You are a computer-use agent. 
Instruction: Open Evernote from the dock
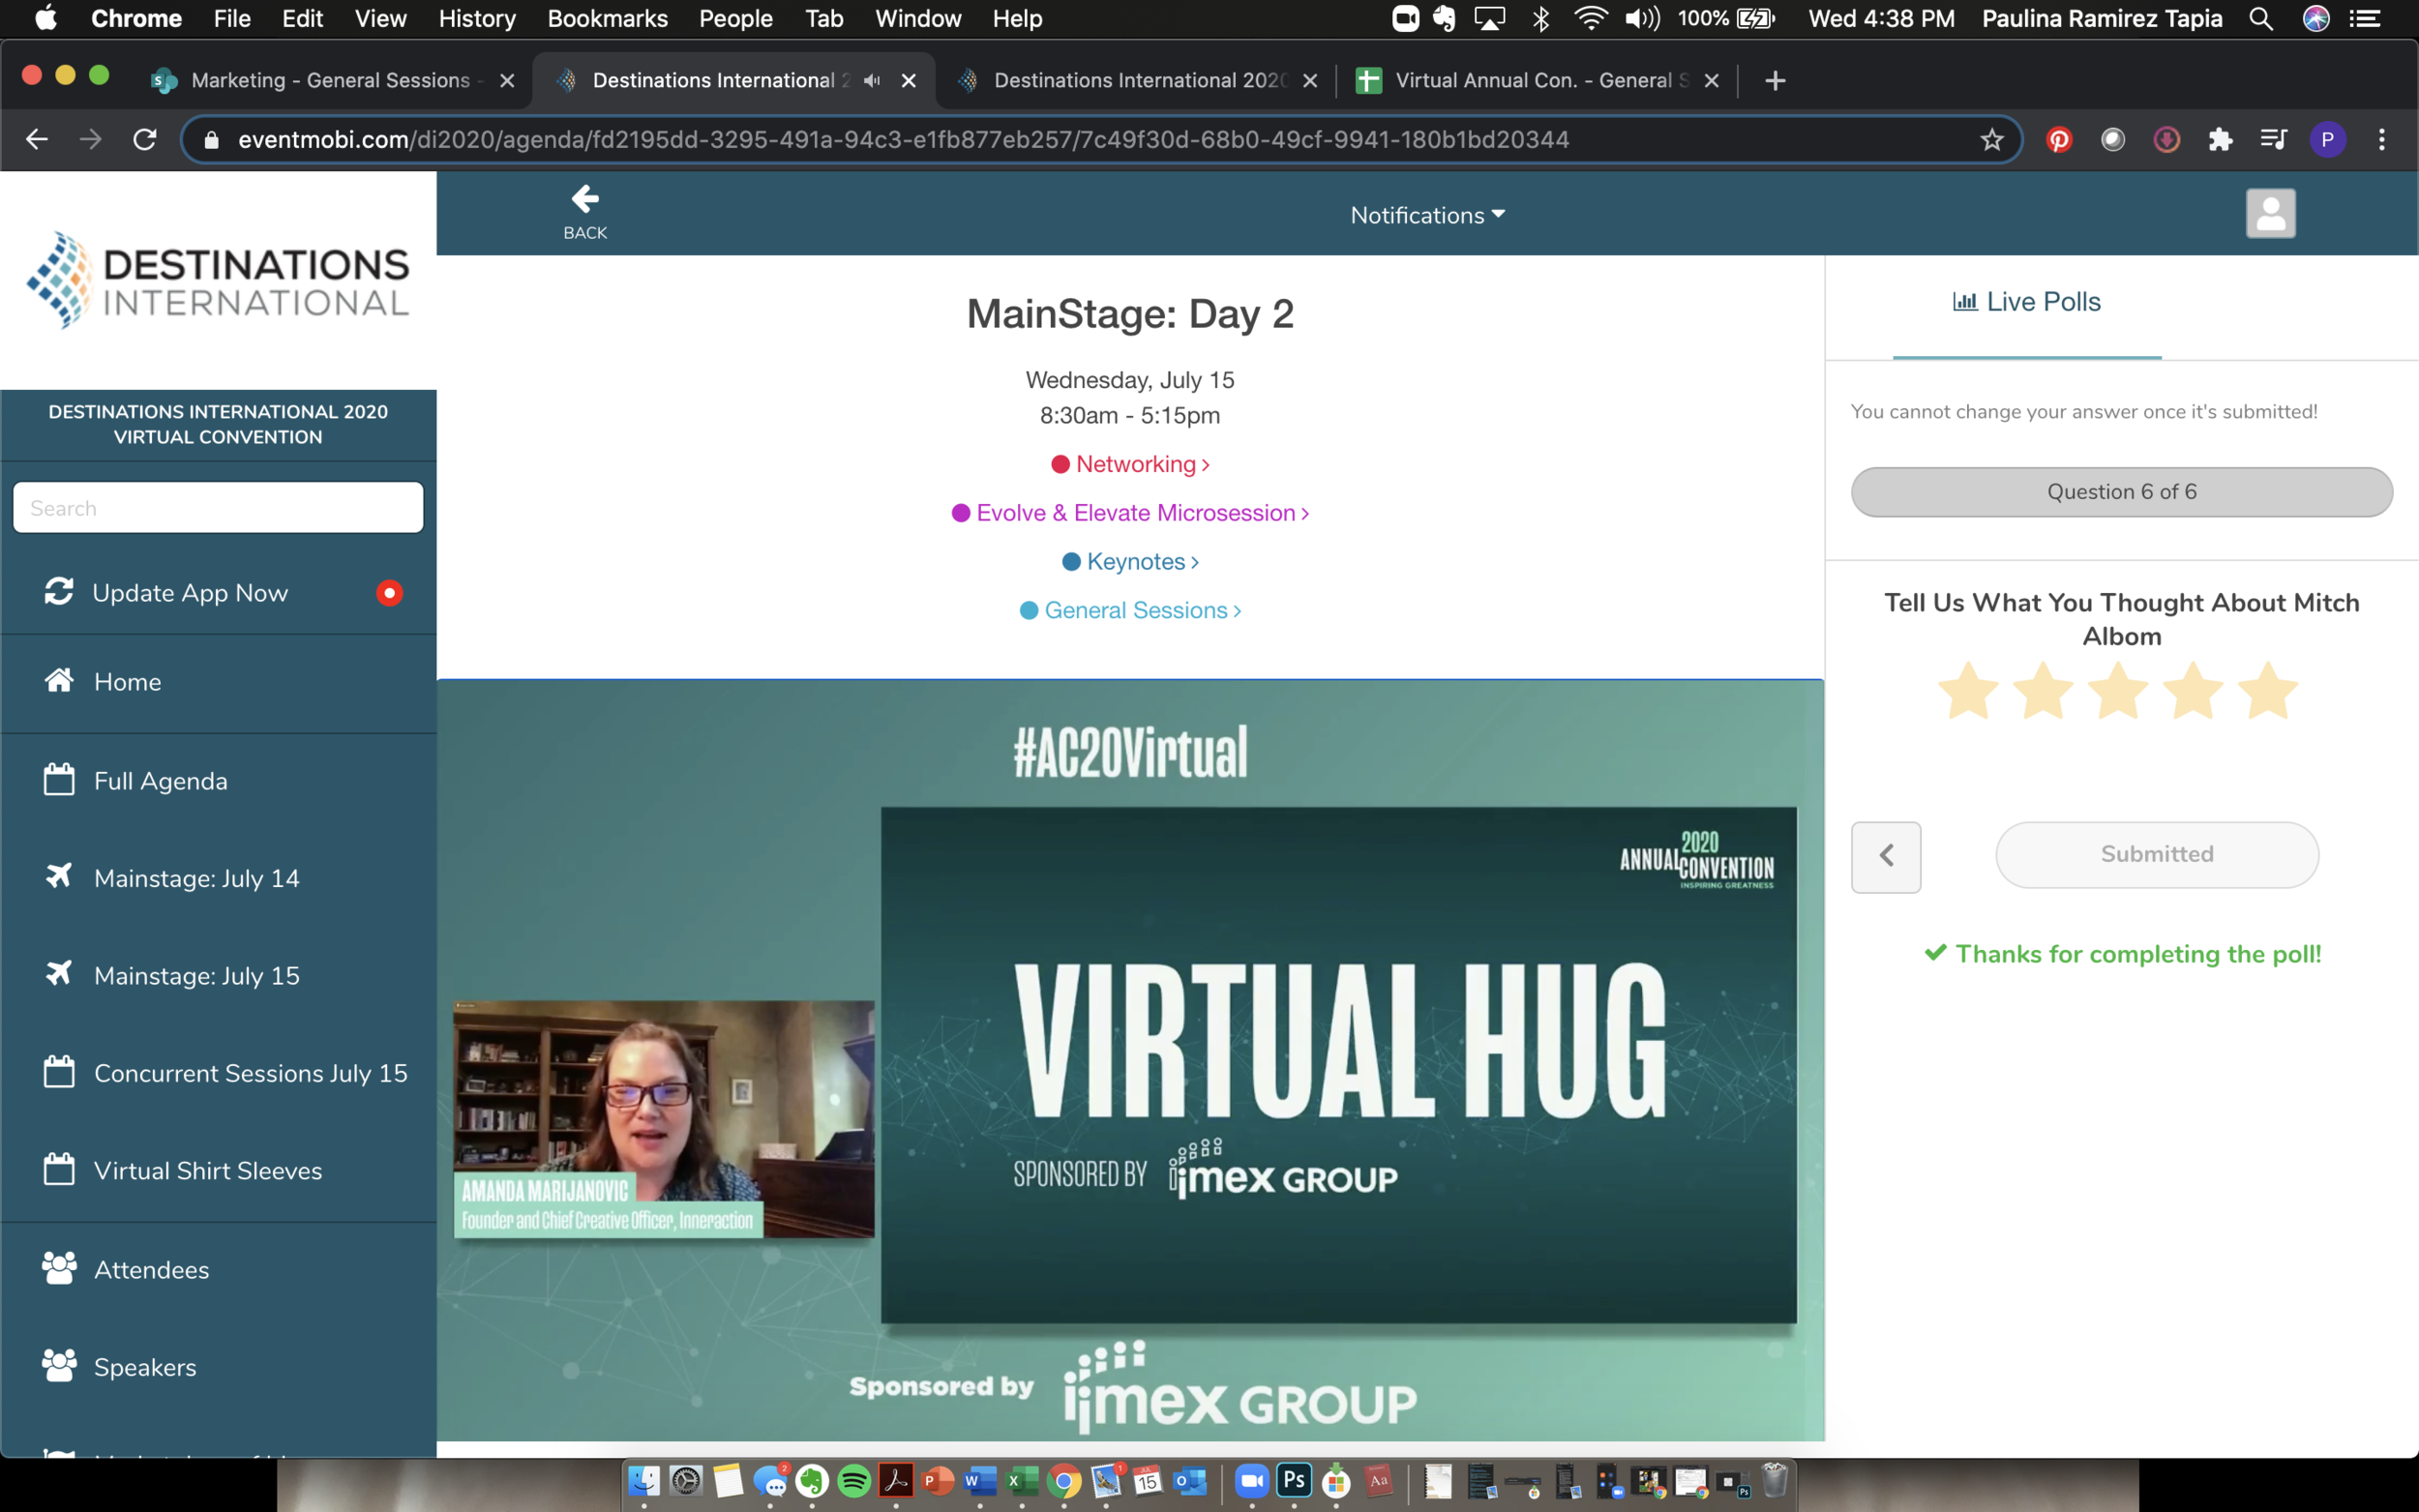coord(811,1481)
